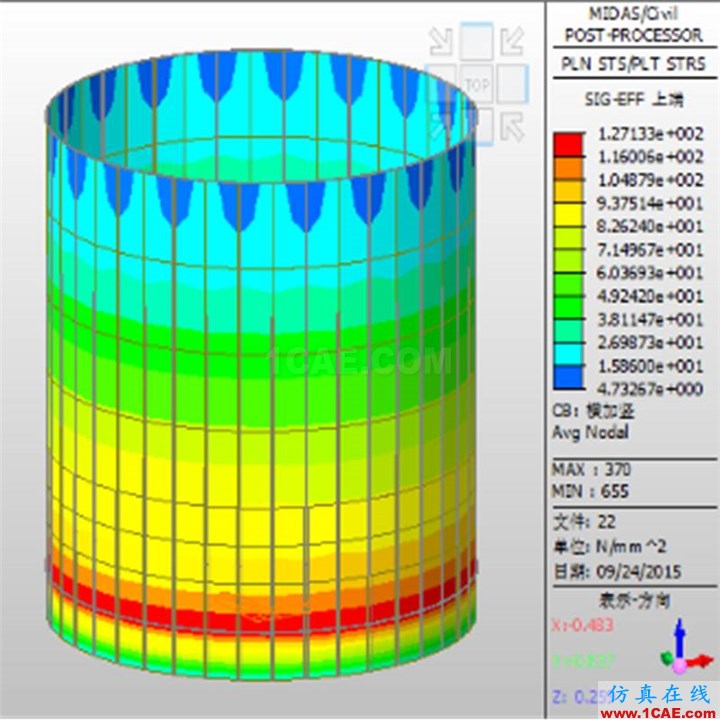Click the MIDAS/Civil title text
Image resolution: width=720 pixels, height=721 pixels.
point(633,14)
